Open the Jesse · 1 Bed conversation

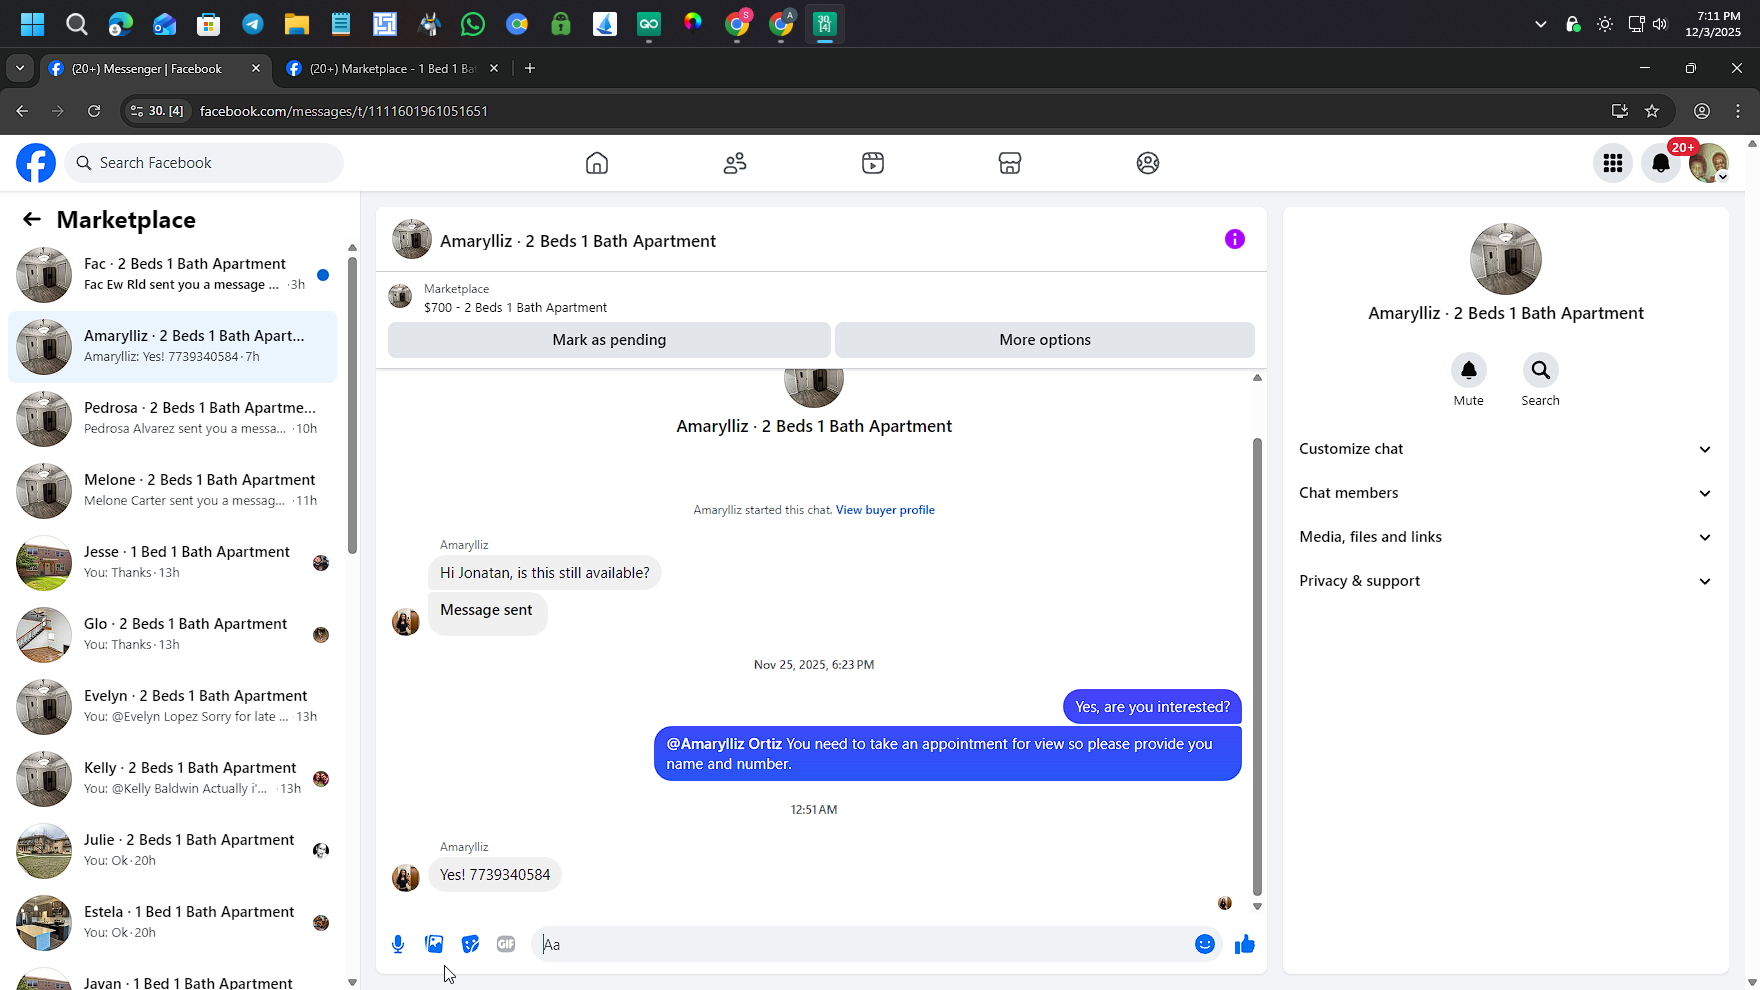tap(173, 562)
